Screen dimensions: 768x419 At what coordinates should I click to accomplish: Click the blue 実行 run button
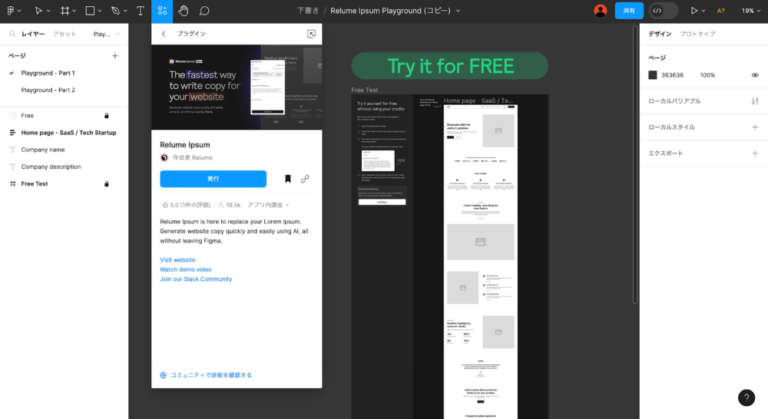coord(213,179)
